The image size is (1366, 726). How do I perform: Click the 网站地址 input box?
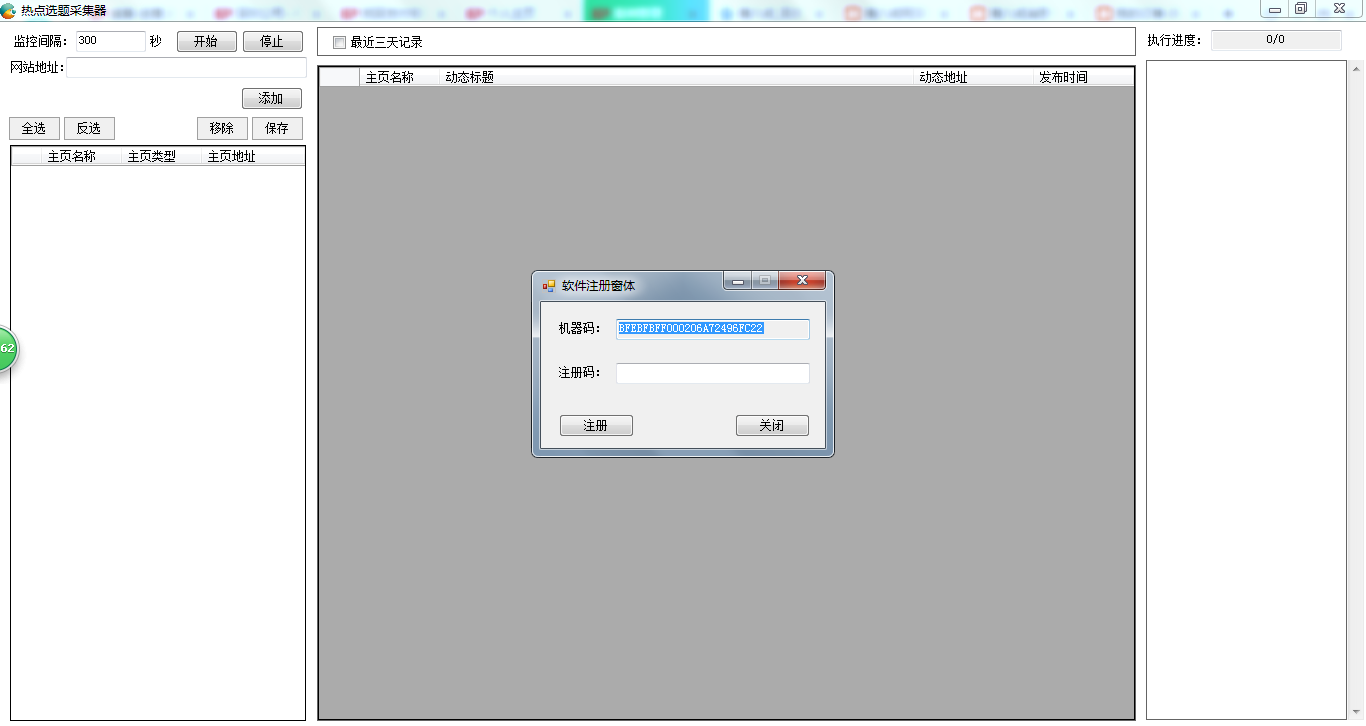186,68
